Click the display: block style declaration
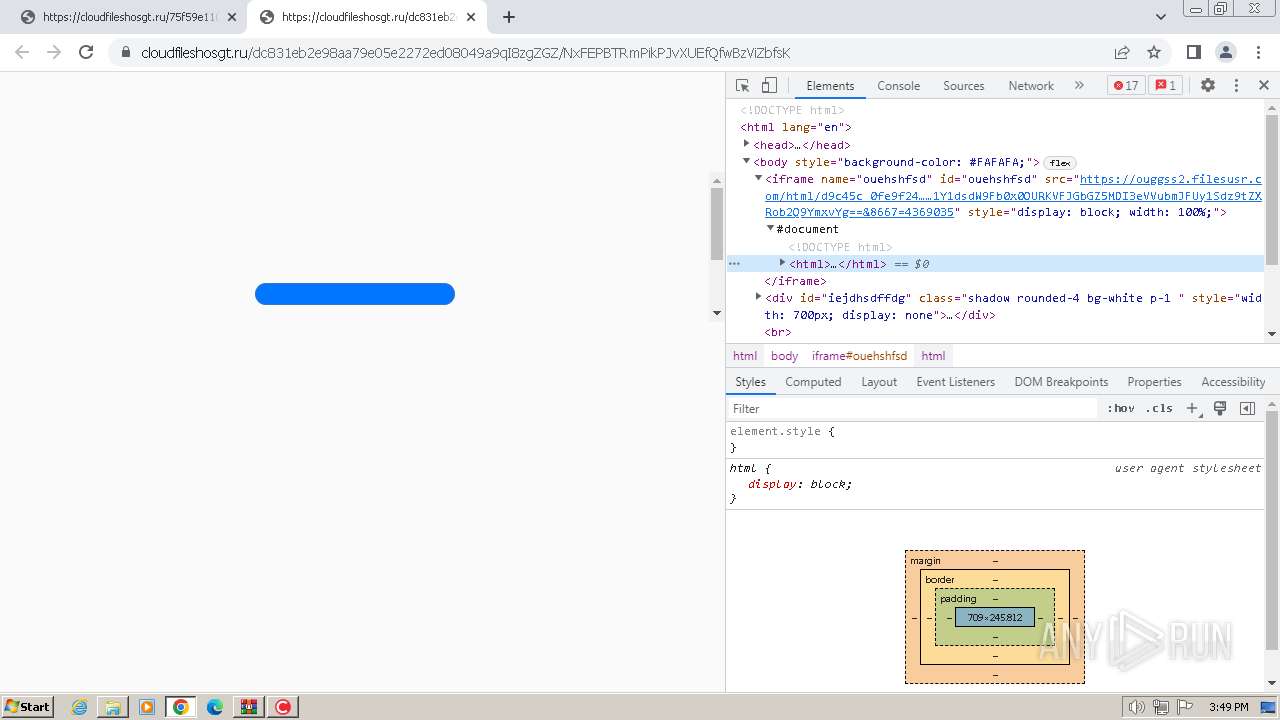The height and width of the screenshot is (720, 1280). click(800, 484)
